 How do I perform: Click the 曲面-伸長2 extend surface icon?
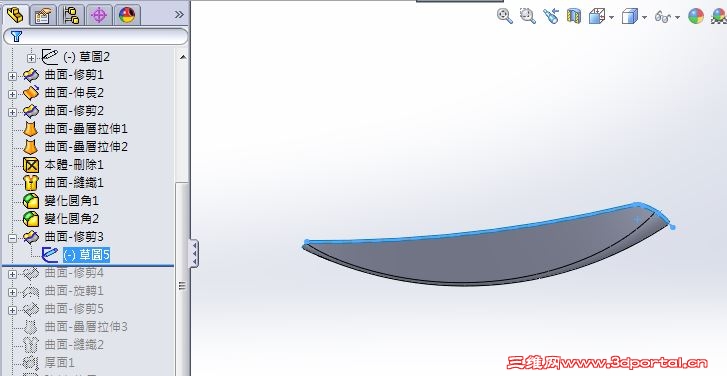pos(31,93)
